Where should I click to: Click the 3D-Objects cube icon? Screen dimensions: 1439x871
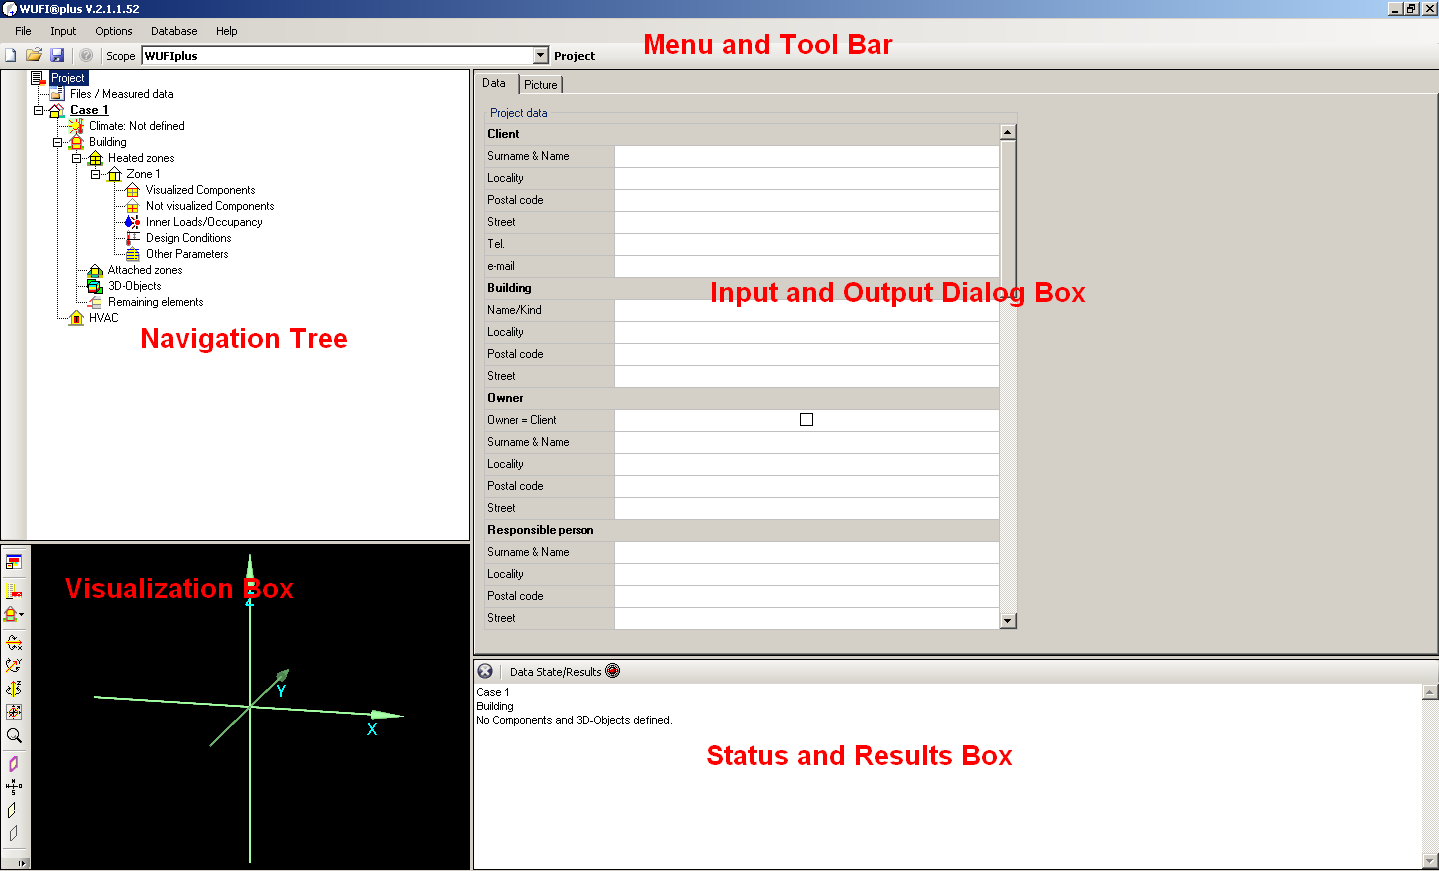click(x=95, y=286)
